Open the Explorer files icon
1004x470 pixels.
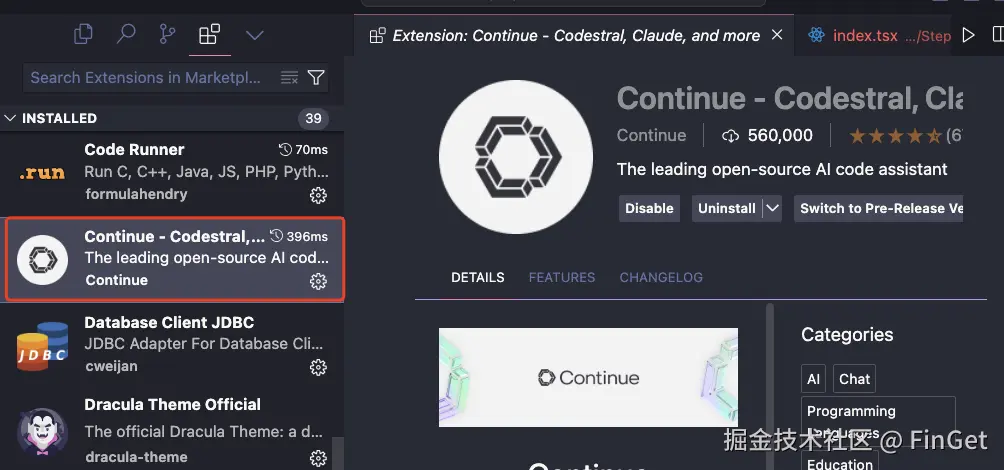pyautogui.click(x=83, y=34)
